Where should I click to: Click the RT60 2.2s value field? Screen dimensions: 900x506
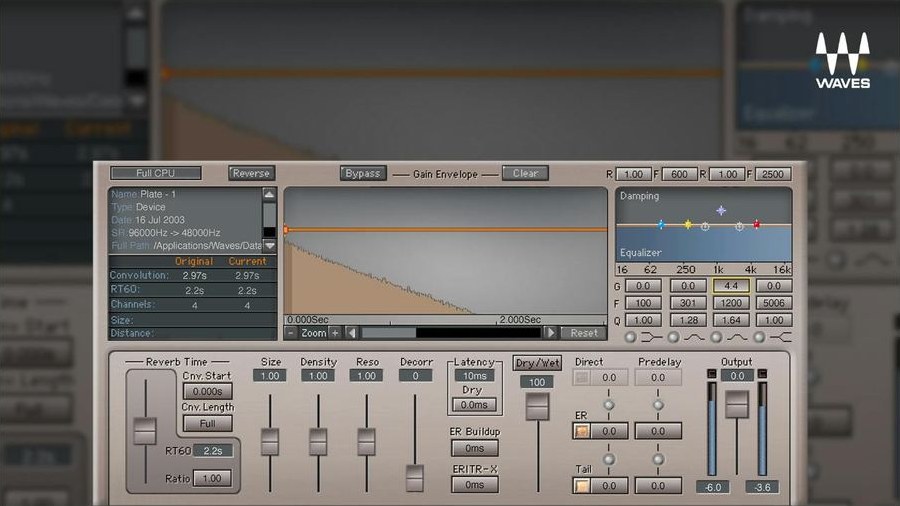[x=213, y=451]
